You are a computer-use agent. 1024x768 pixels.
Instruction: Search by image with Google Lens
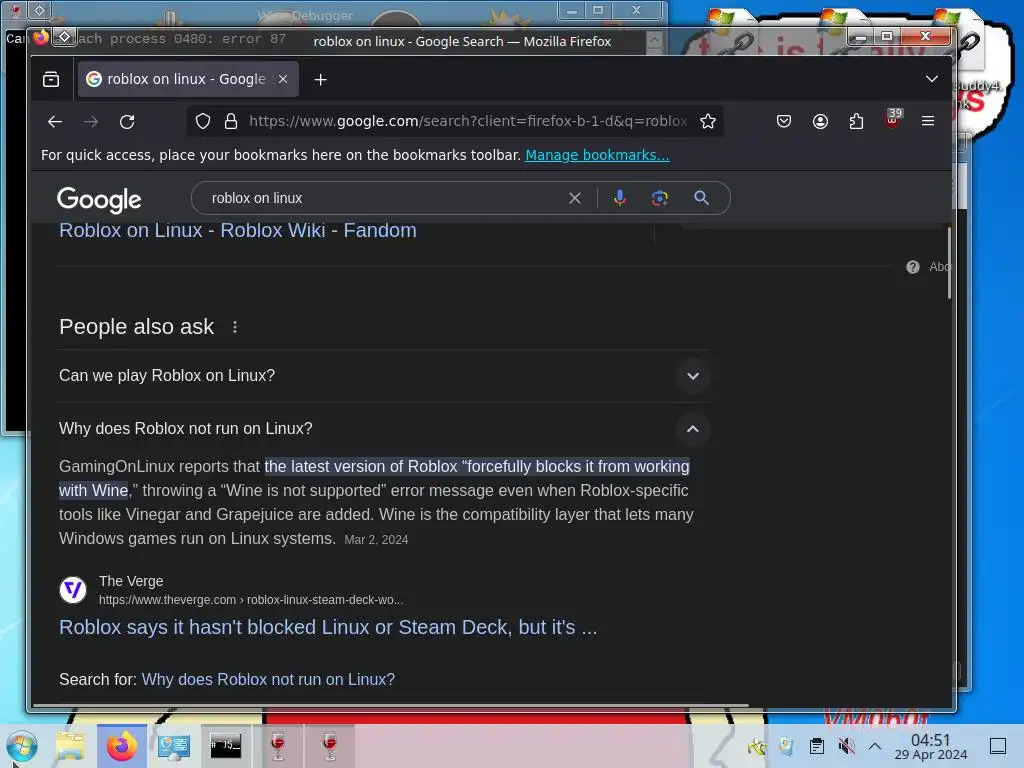pyautogui.click(x=660, y=198)
